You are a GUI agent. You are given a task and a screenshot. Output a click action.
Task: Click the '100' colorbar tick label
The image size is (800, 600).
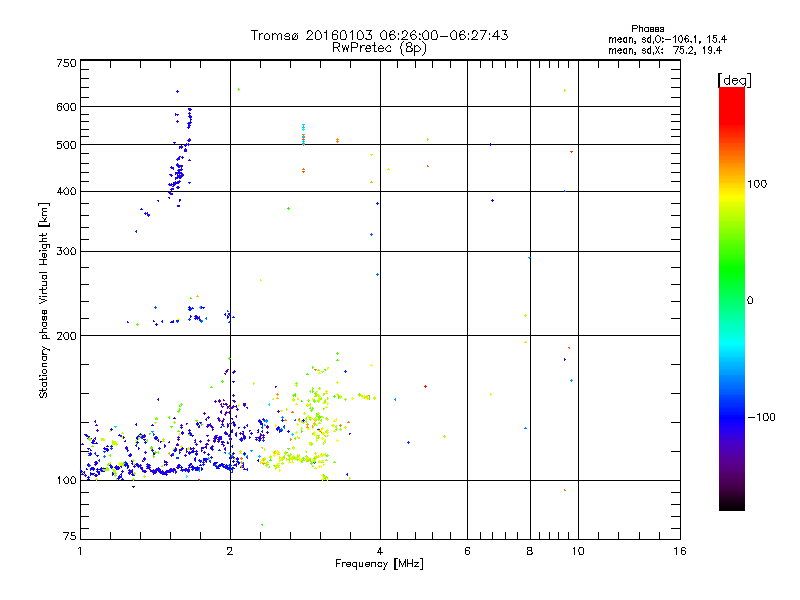(757, 184)
